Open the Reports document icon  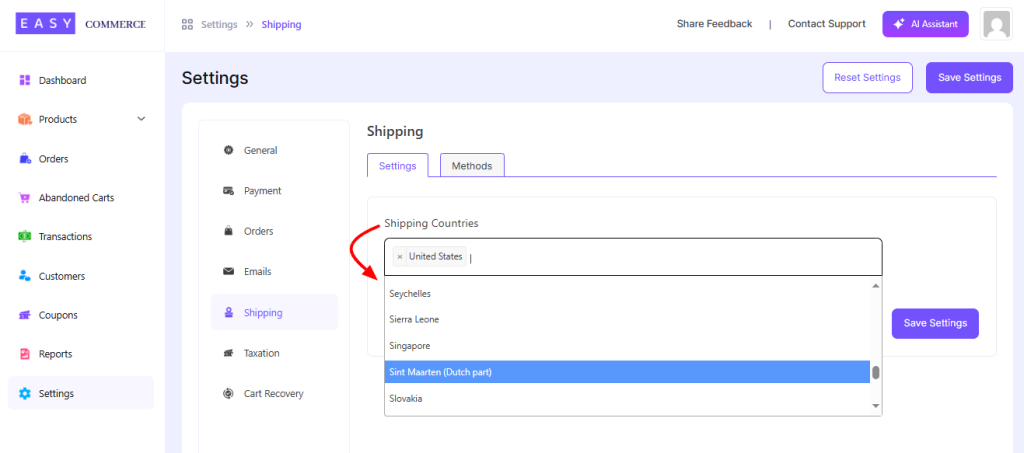point(25,354)
